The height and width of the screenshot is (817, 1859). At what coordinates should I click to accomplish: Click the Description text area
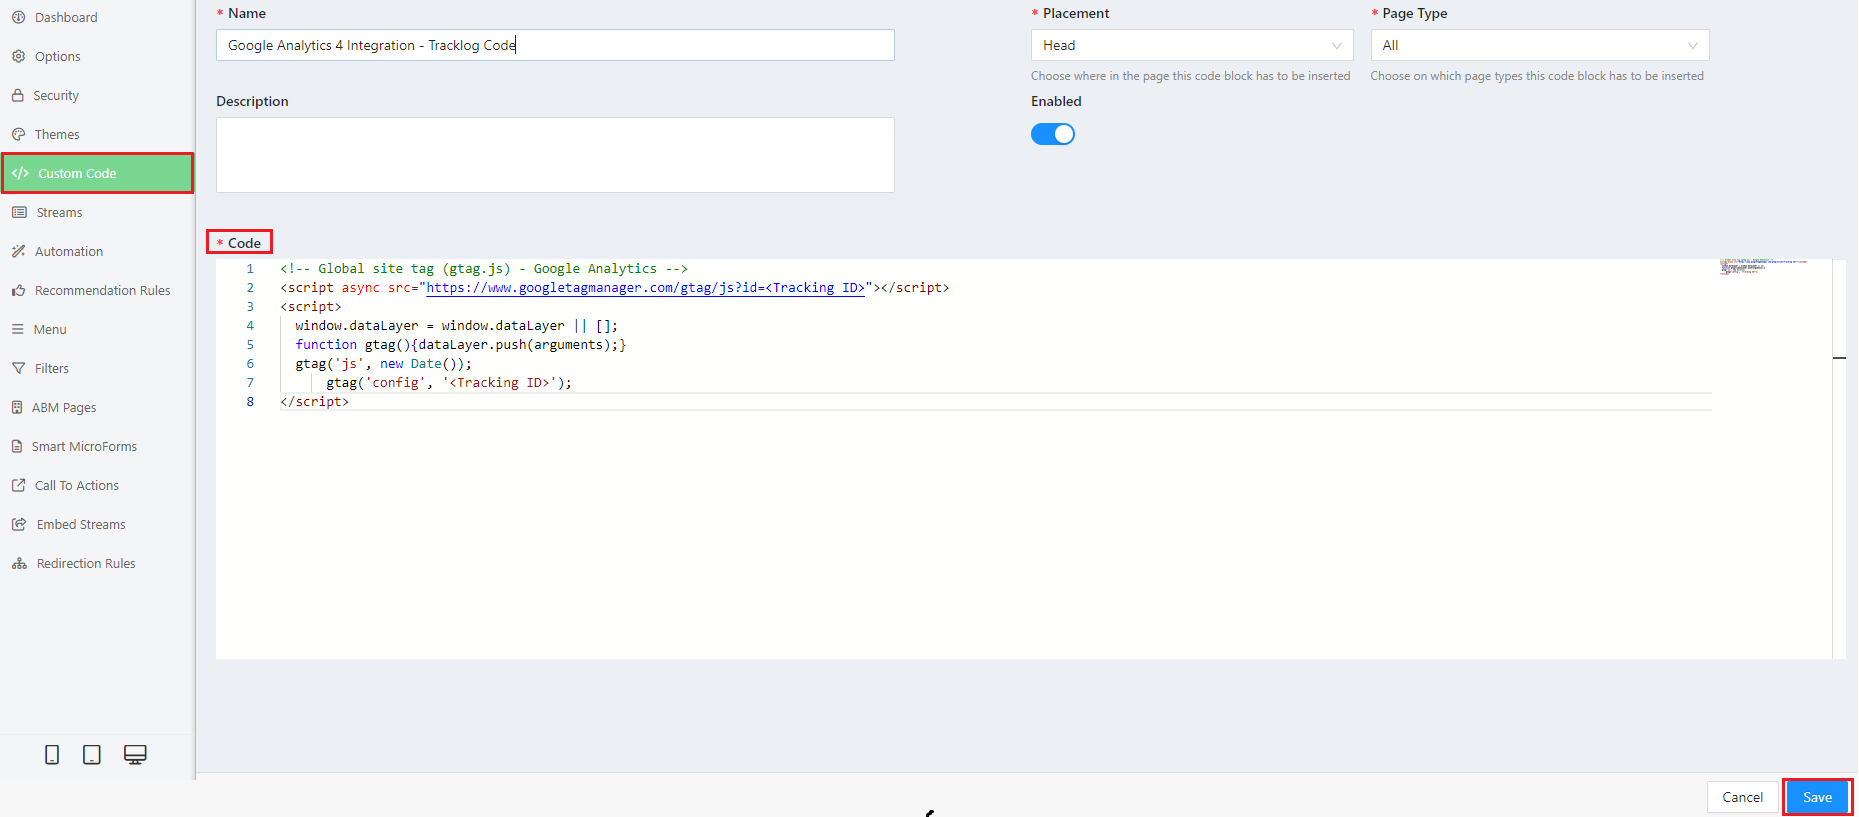click(555, 155)
